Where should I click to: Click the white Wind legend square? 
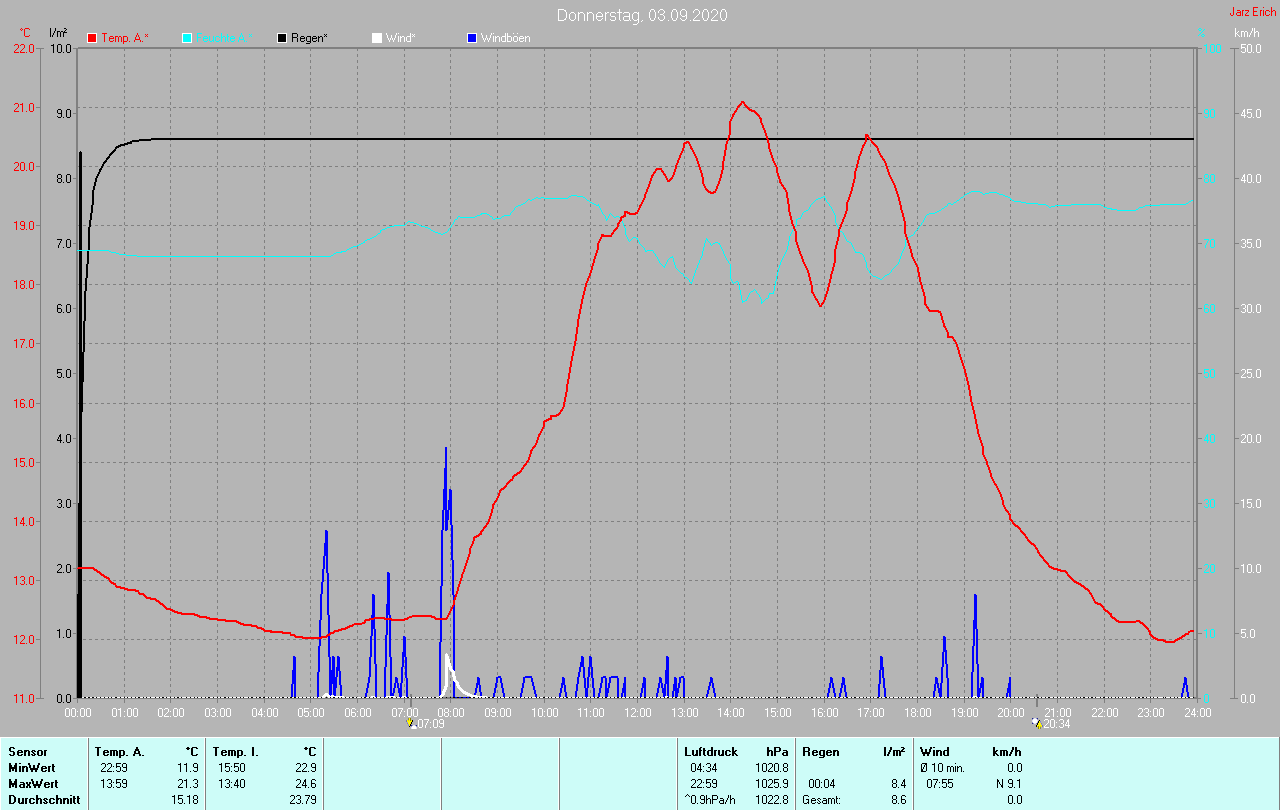pos(376,38)
